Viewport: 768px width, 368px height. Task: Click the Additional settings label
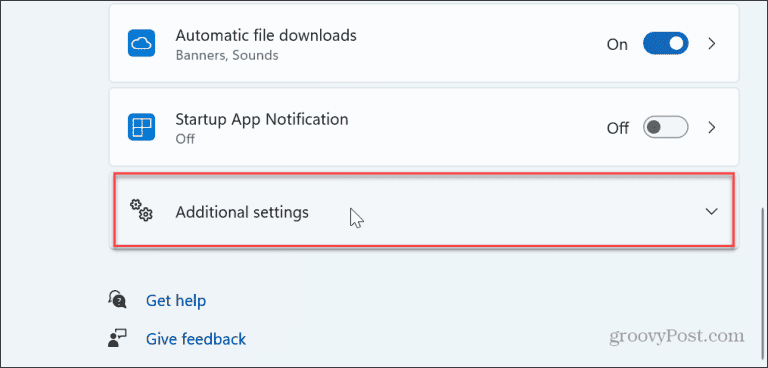click(242, 212)
